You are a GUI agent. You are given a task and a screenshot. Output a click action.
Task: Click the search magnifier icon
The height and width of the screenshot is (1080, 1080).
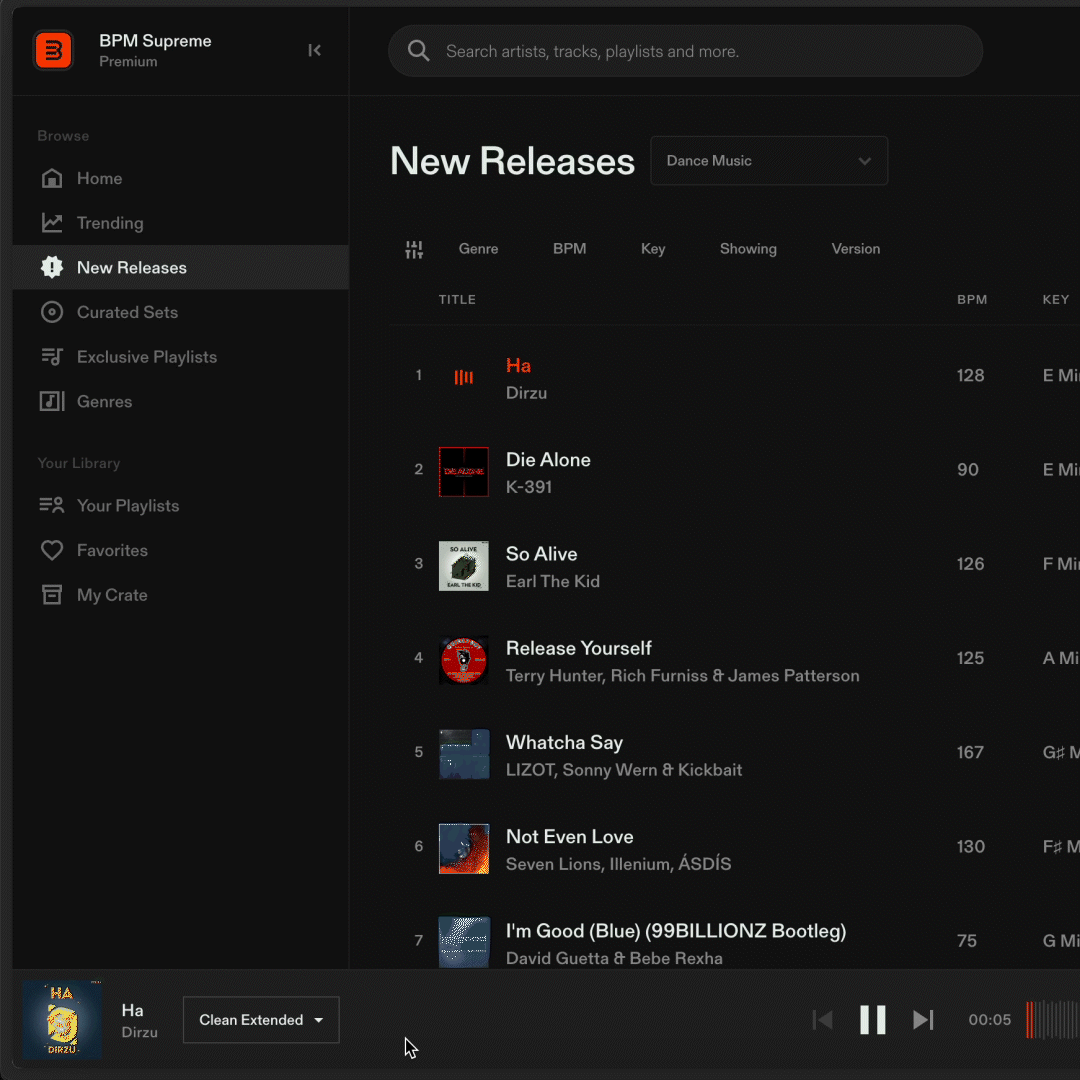click(x=418, y=51)
